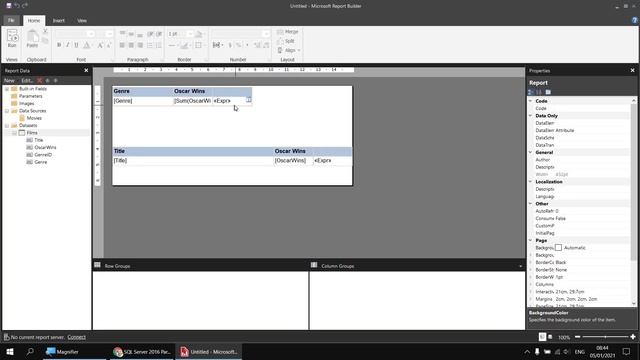Select the Images folder
The height and width of the screenshot is (360, 640).
[x=27, y=103]
